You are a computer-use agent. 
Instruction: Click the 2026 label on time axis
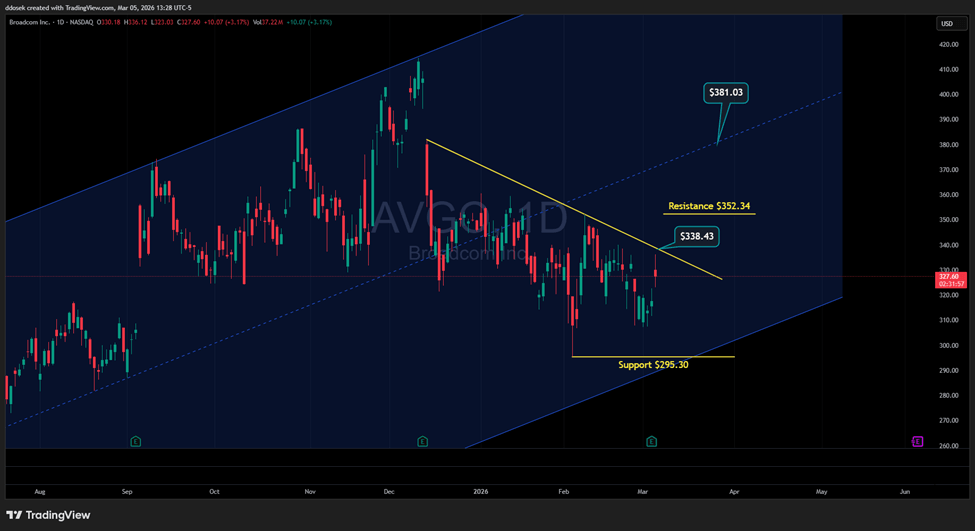click(x=481, y=491)
